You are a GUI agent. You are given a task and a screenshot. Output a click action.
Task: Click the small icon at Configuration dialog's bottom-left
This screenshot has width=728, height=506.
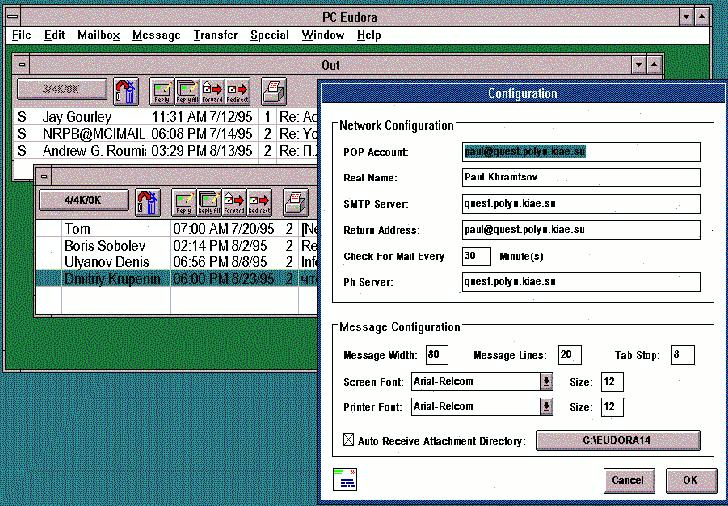click(345, 479)
